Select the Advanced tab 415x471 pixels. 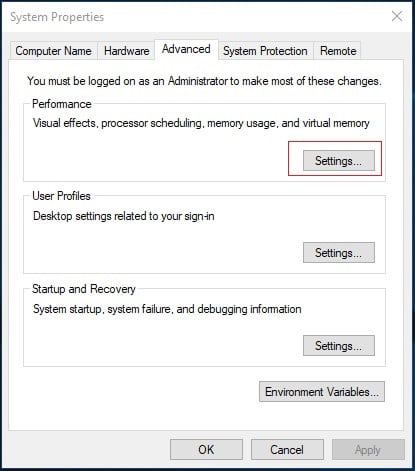tap(186, 49)
